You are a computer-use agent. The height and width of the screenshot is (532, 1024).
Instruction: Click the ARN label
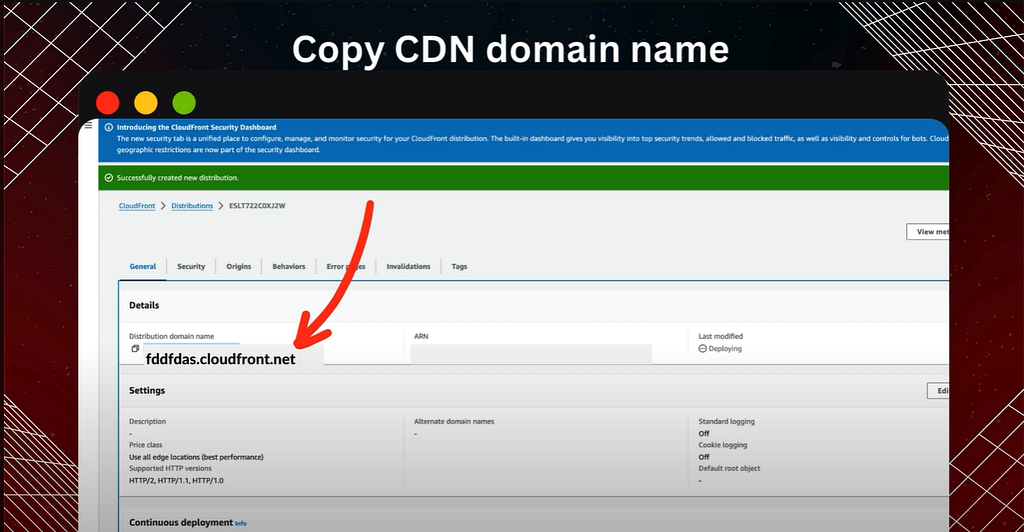[421, 336]
